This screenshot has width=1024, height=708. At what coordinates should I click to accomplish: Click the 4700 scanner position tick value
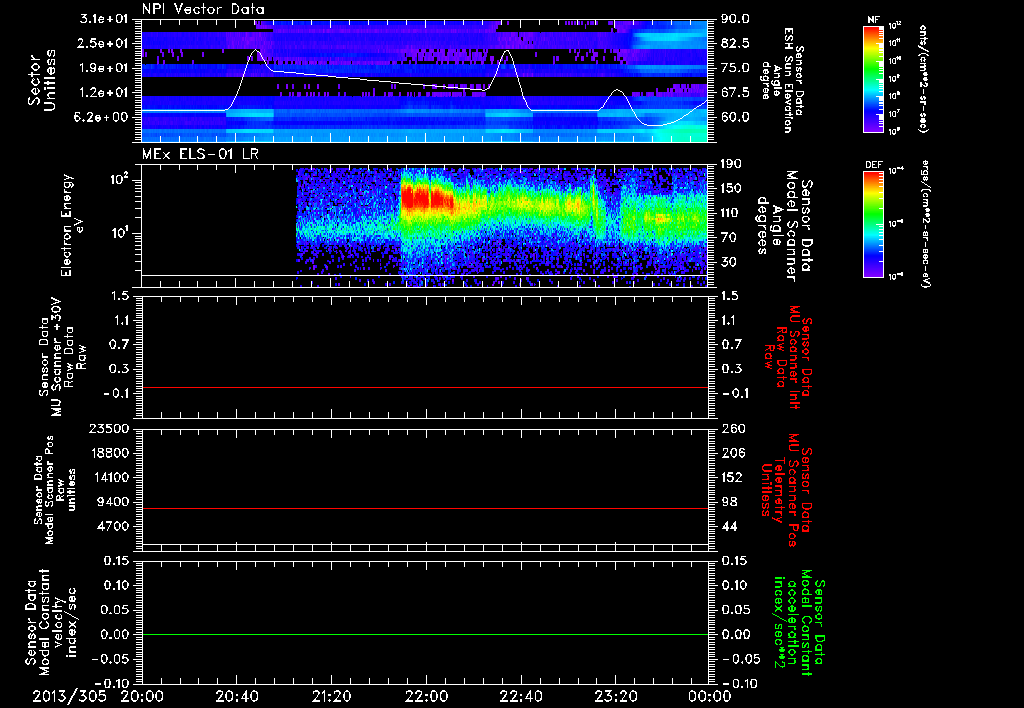[115, 526]
